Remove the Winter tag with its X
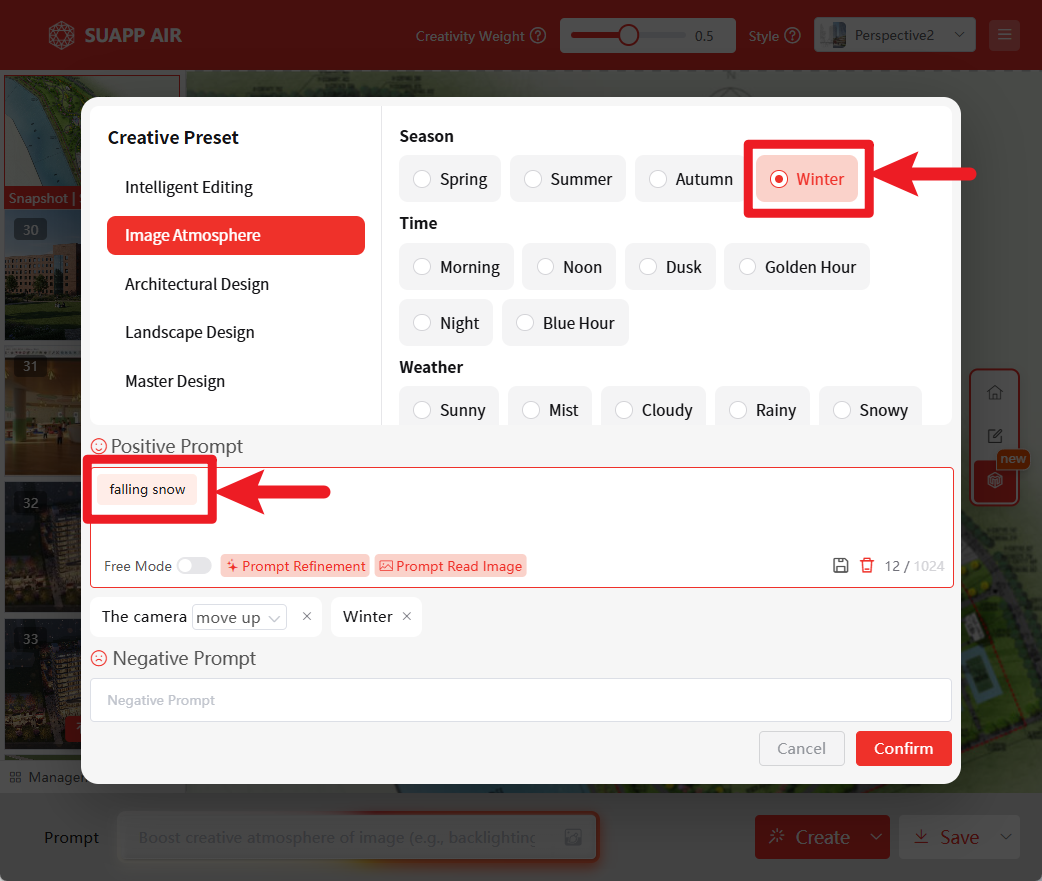The width and height of the screenshot is (1042, 881). click(407, 617)
